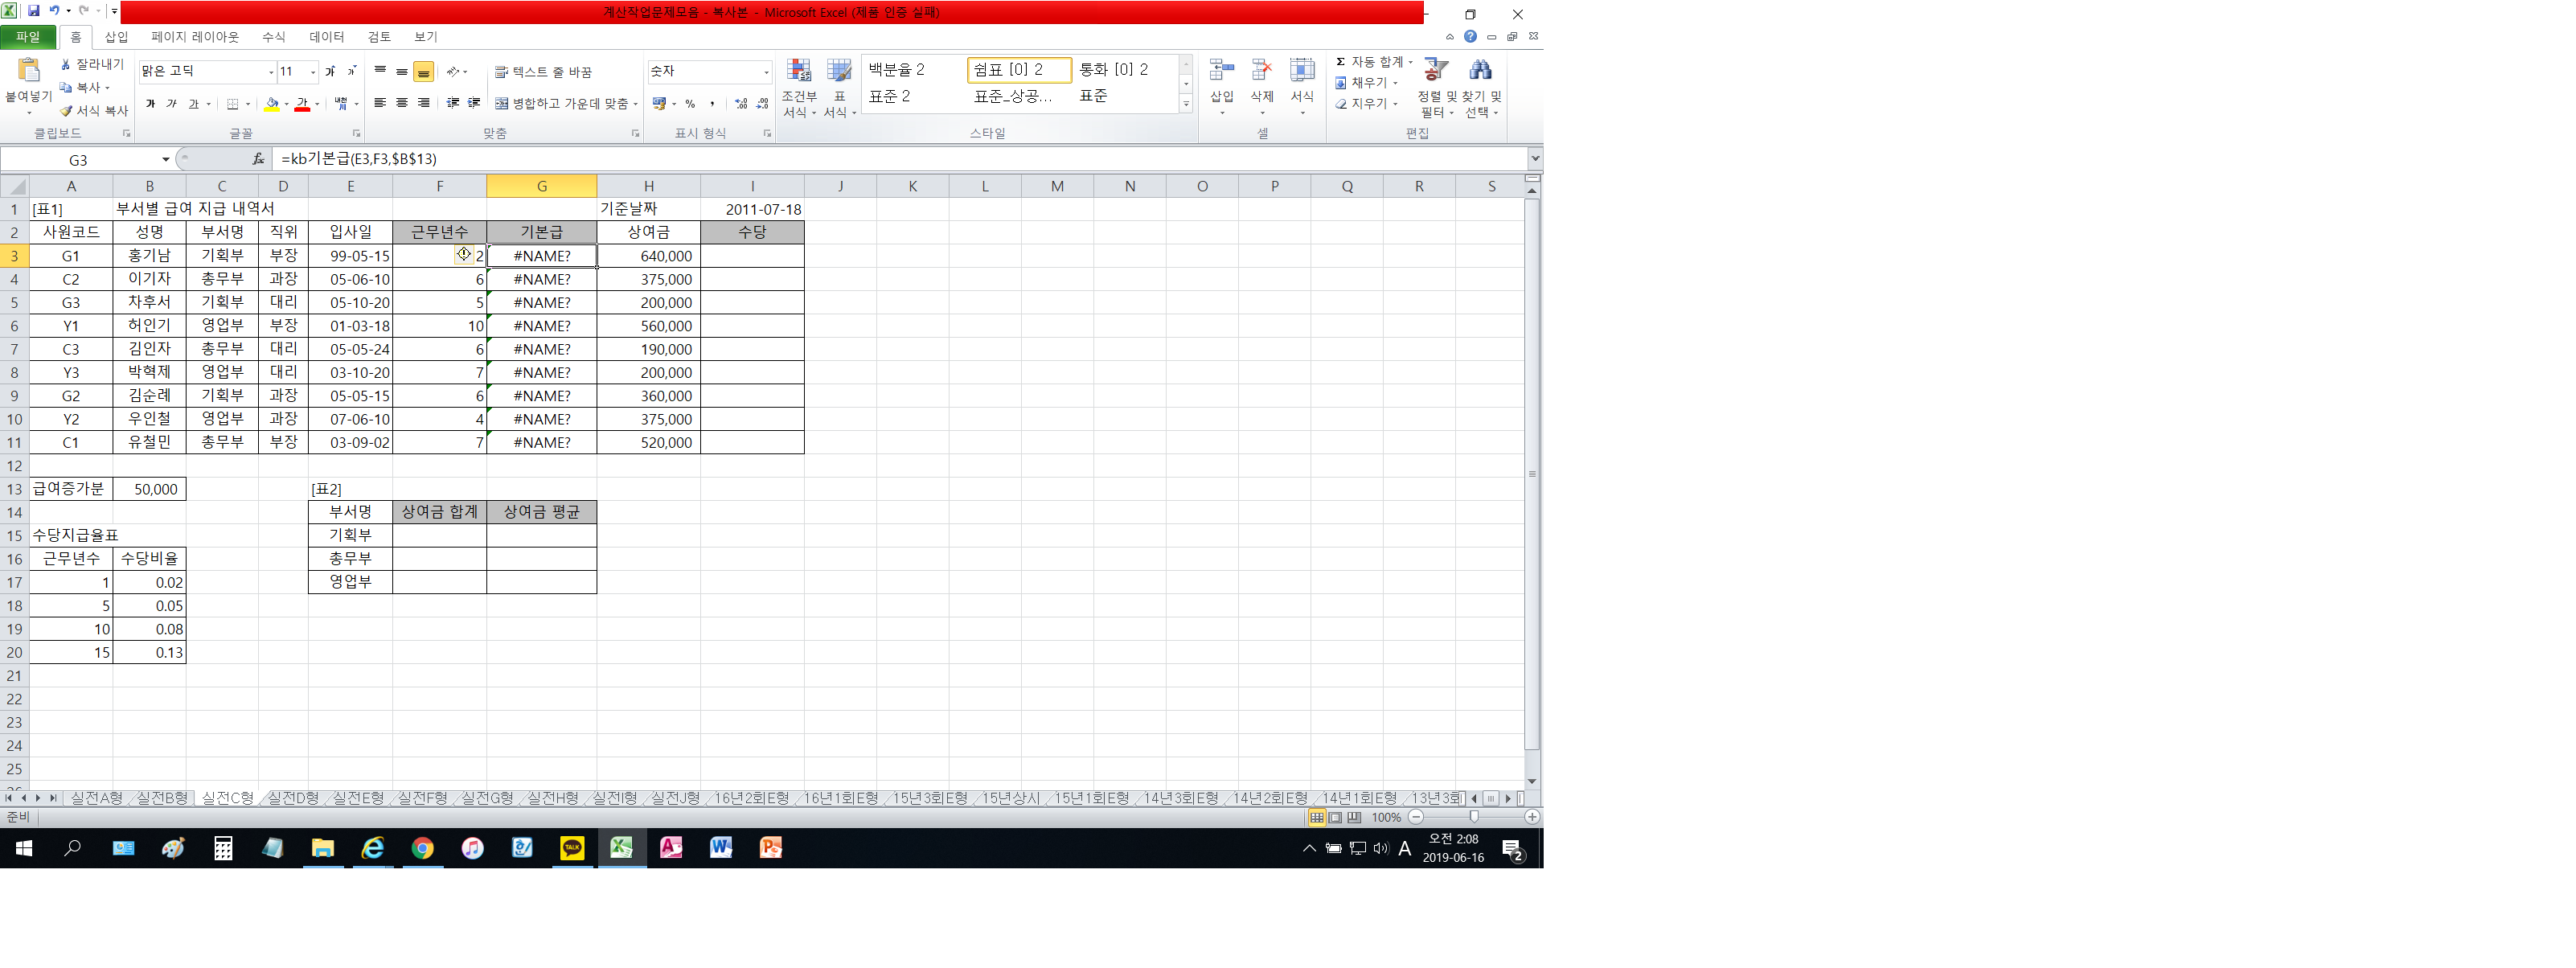Open the number format dropdown showing 숫자

pos(766,72)
